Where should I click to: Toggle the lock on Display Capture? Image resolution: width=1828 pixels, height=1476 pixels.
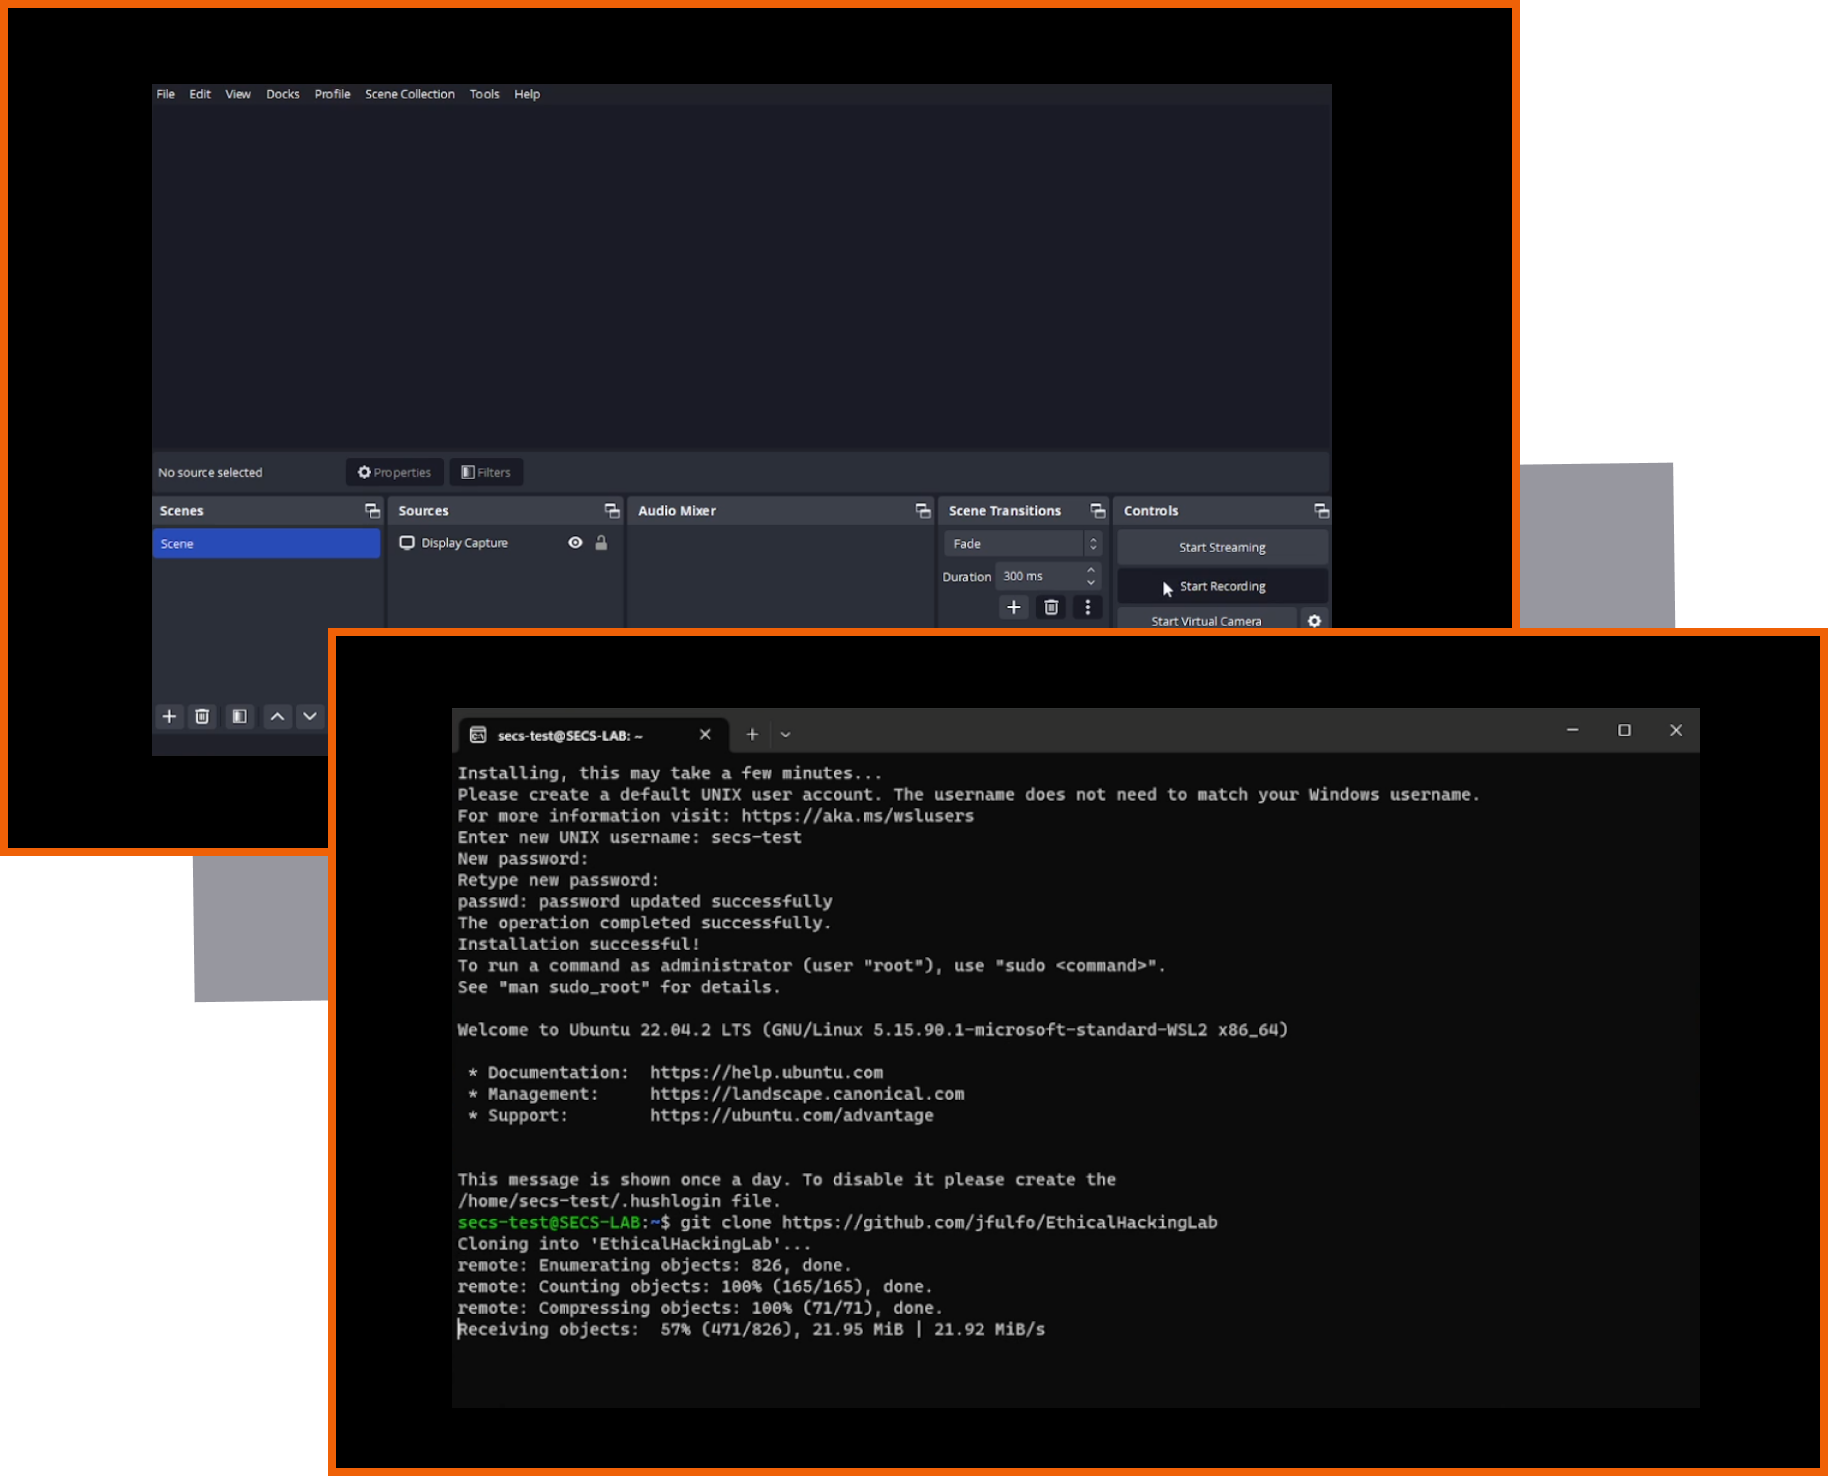pos(601,543)
